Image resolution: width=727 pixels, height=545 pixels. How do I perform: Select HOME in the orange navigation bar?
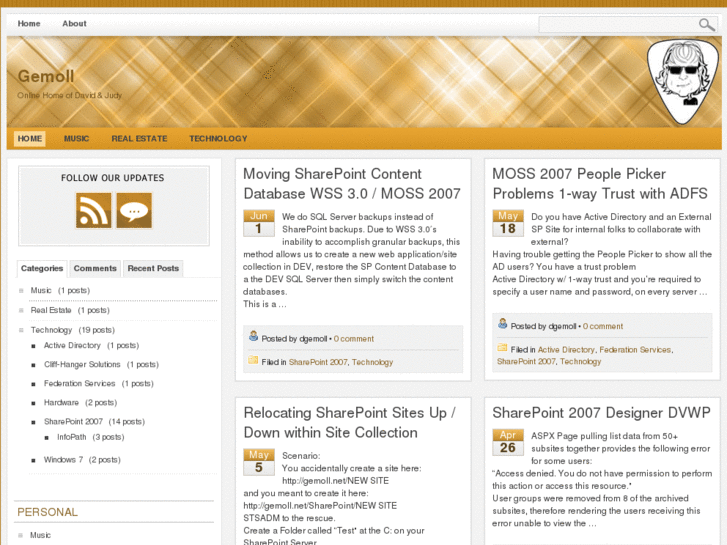tap(30, 139)
